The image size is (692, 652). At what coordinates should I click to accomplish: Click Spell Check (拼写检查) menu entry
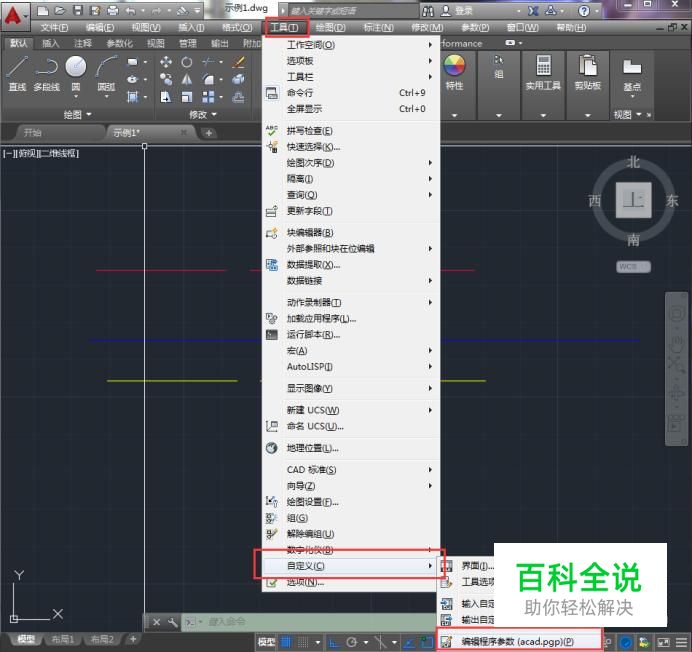point(351,131)
